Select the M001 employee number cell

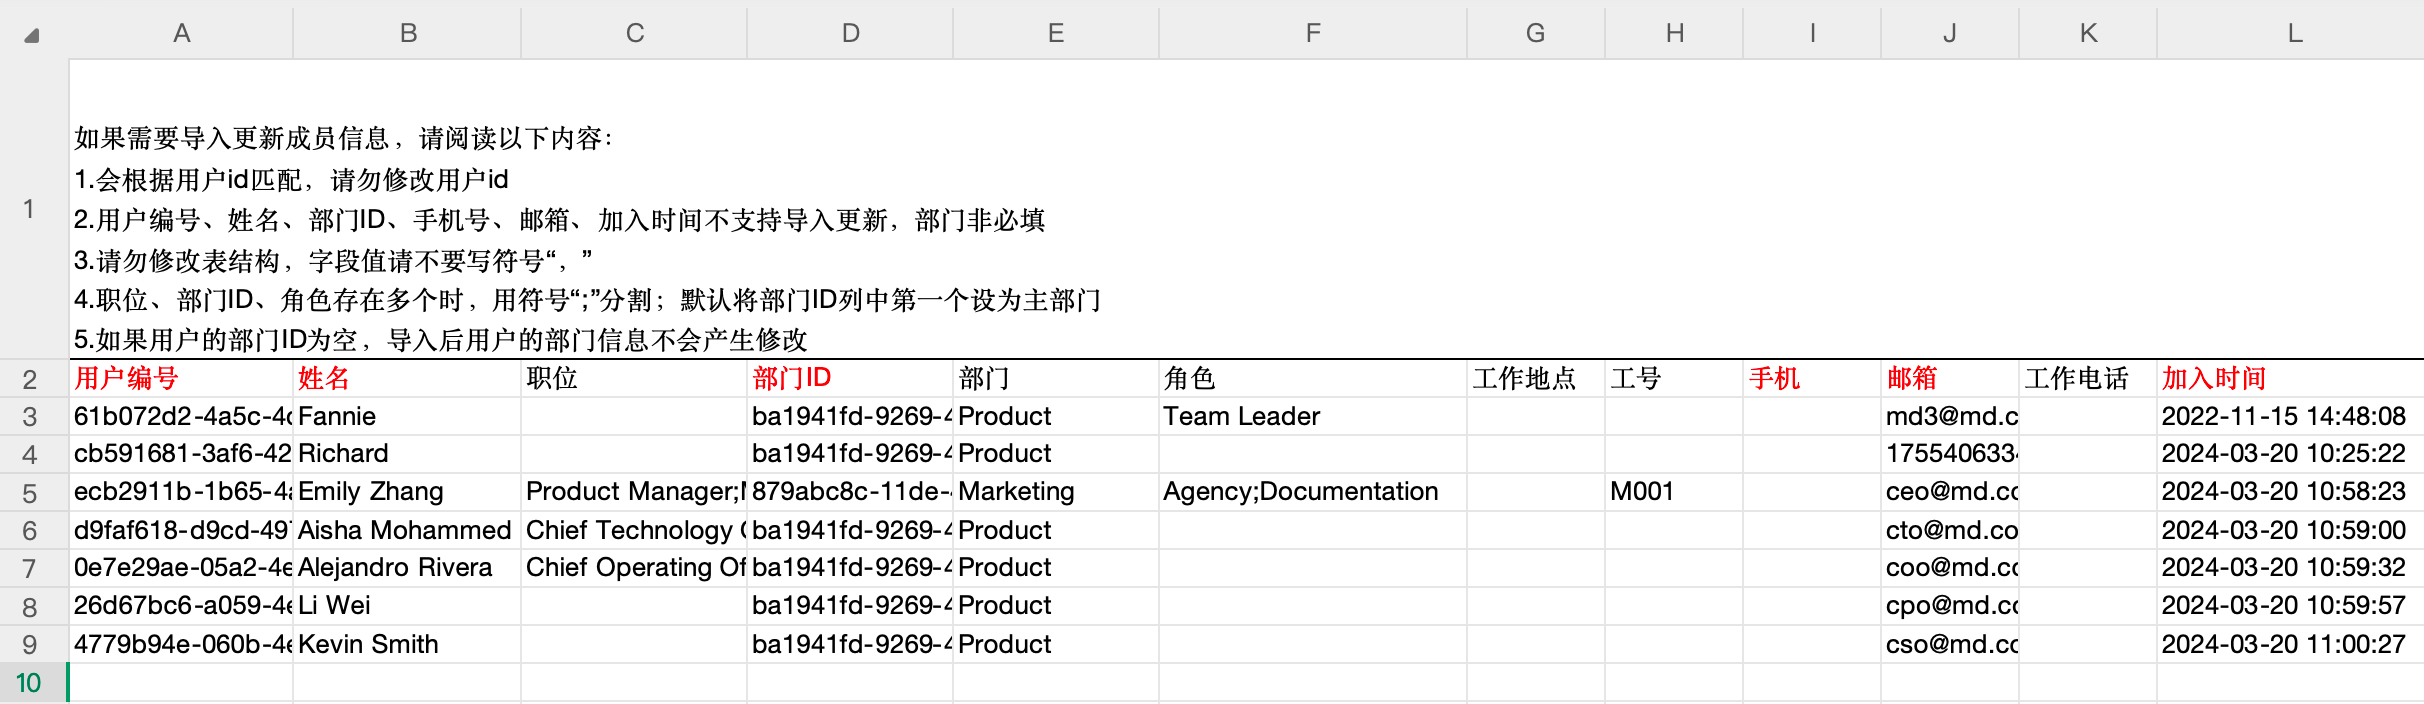(x=1673, y=492)
